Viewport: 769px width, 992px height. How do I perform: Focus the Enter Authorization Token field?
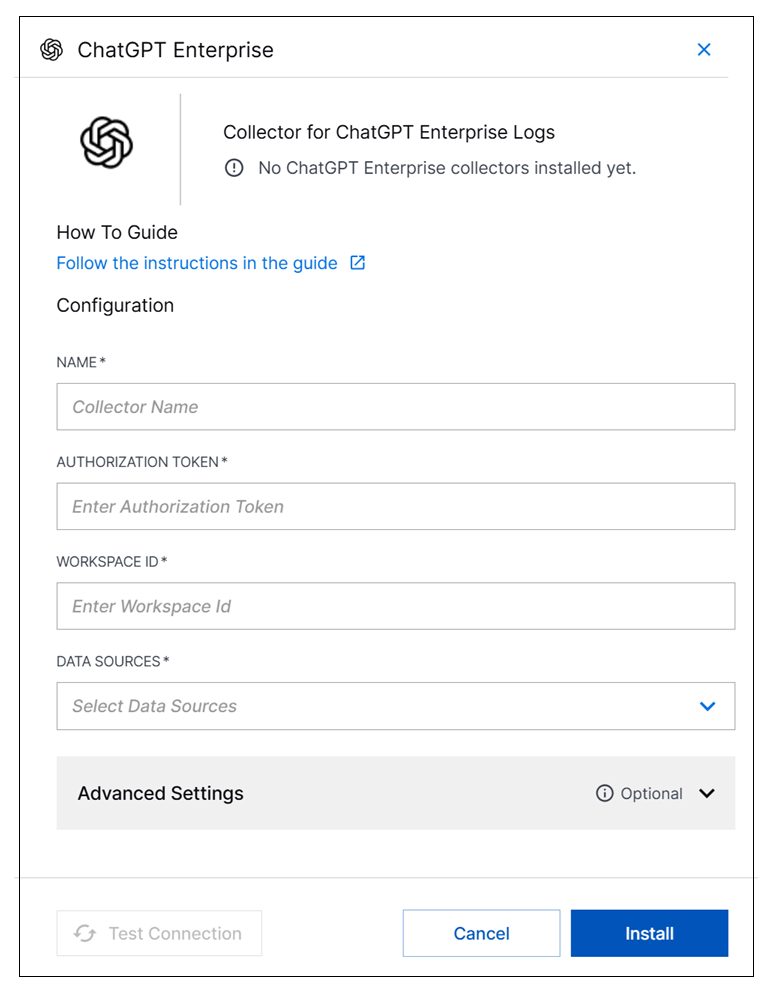click(395, 507)
